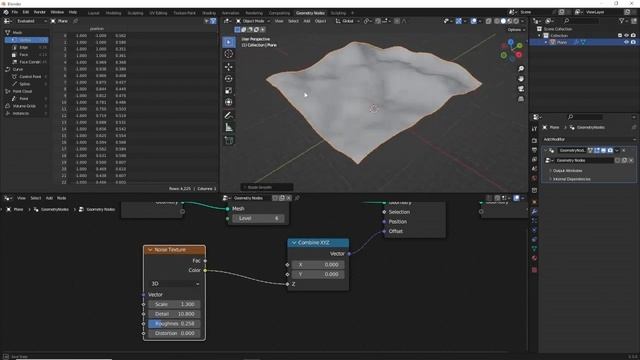Collapse the Noise Texture node
The height and width of the screenshot is (360, 640).
pos(150,250)
